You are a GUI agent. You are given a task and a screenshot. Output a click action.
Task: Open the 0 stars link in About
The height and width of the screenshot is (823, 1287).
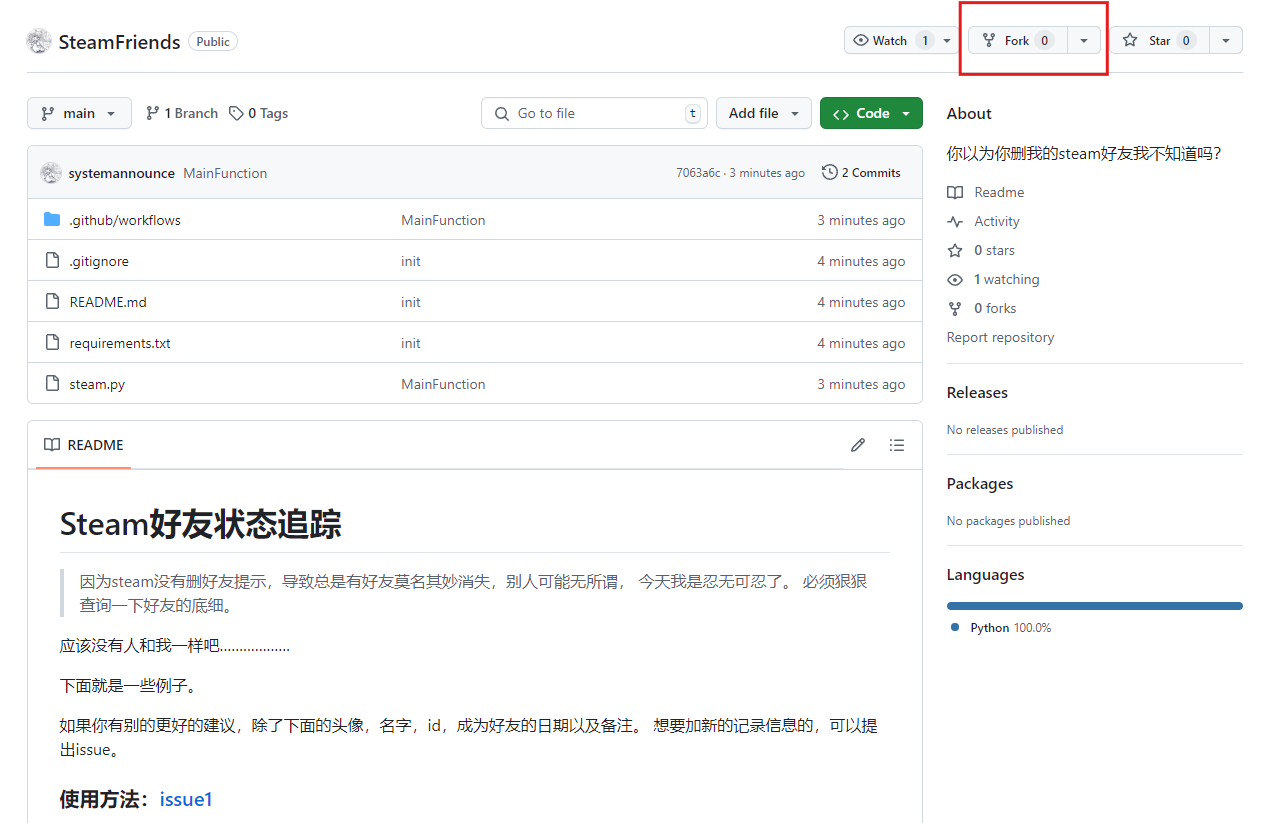994,250
